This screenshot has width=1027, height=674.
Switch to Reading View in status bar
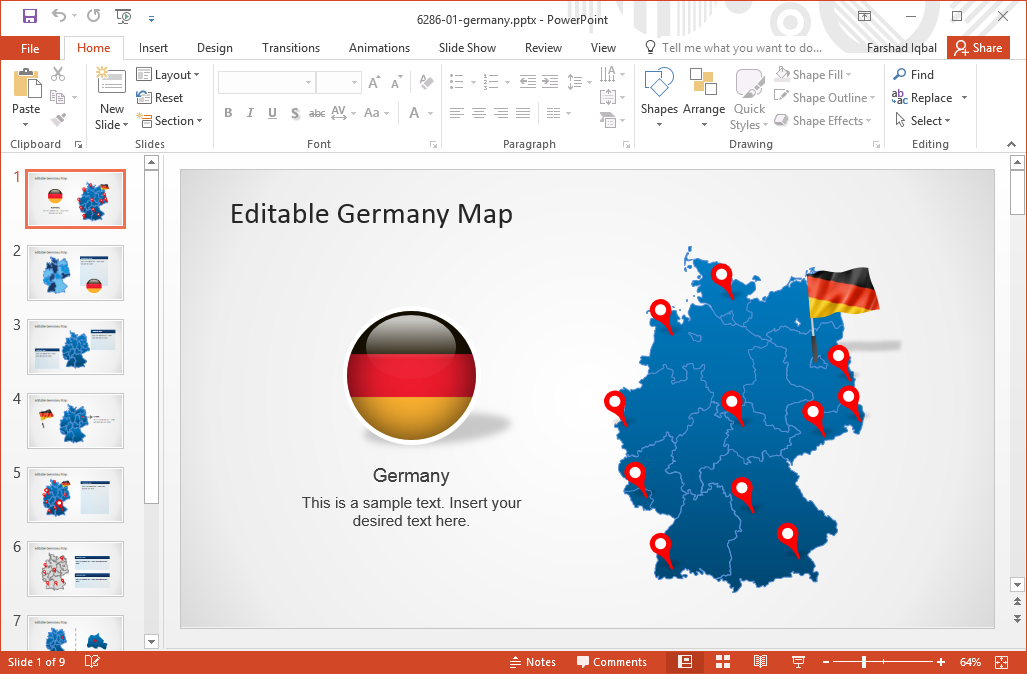(x=760, y=662)
